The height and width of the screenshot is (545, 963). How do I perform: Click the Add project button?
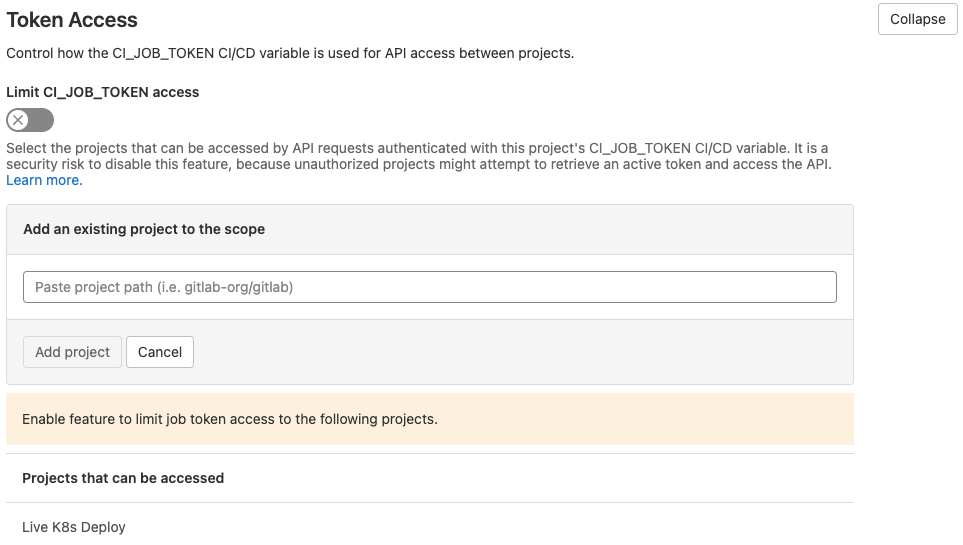[x=72, y=352]
